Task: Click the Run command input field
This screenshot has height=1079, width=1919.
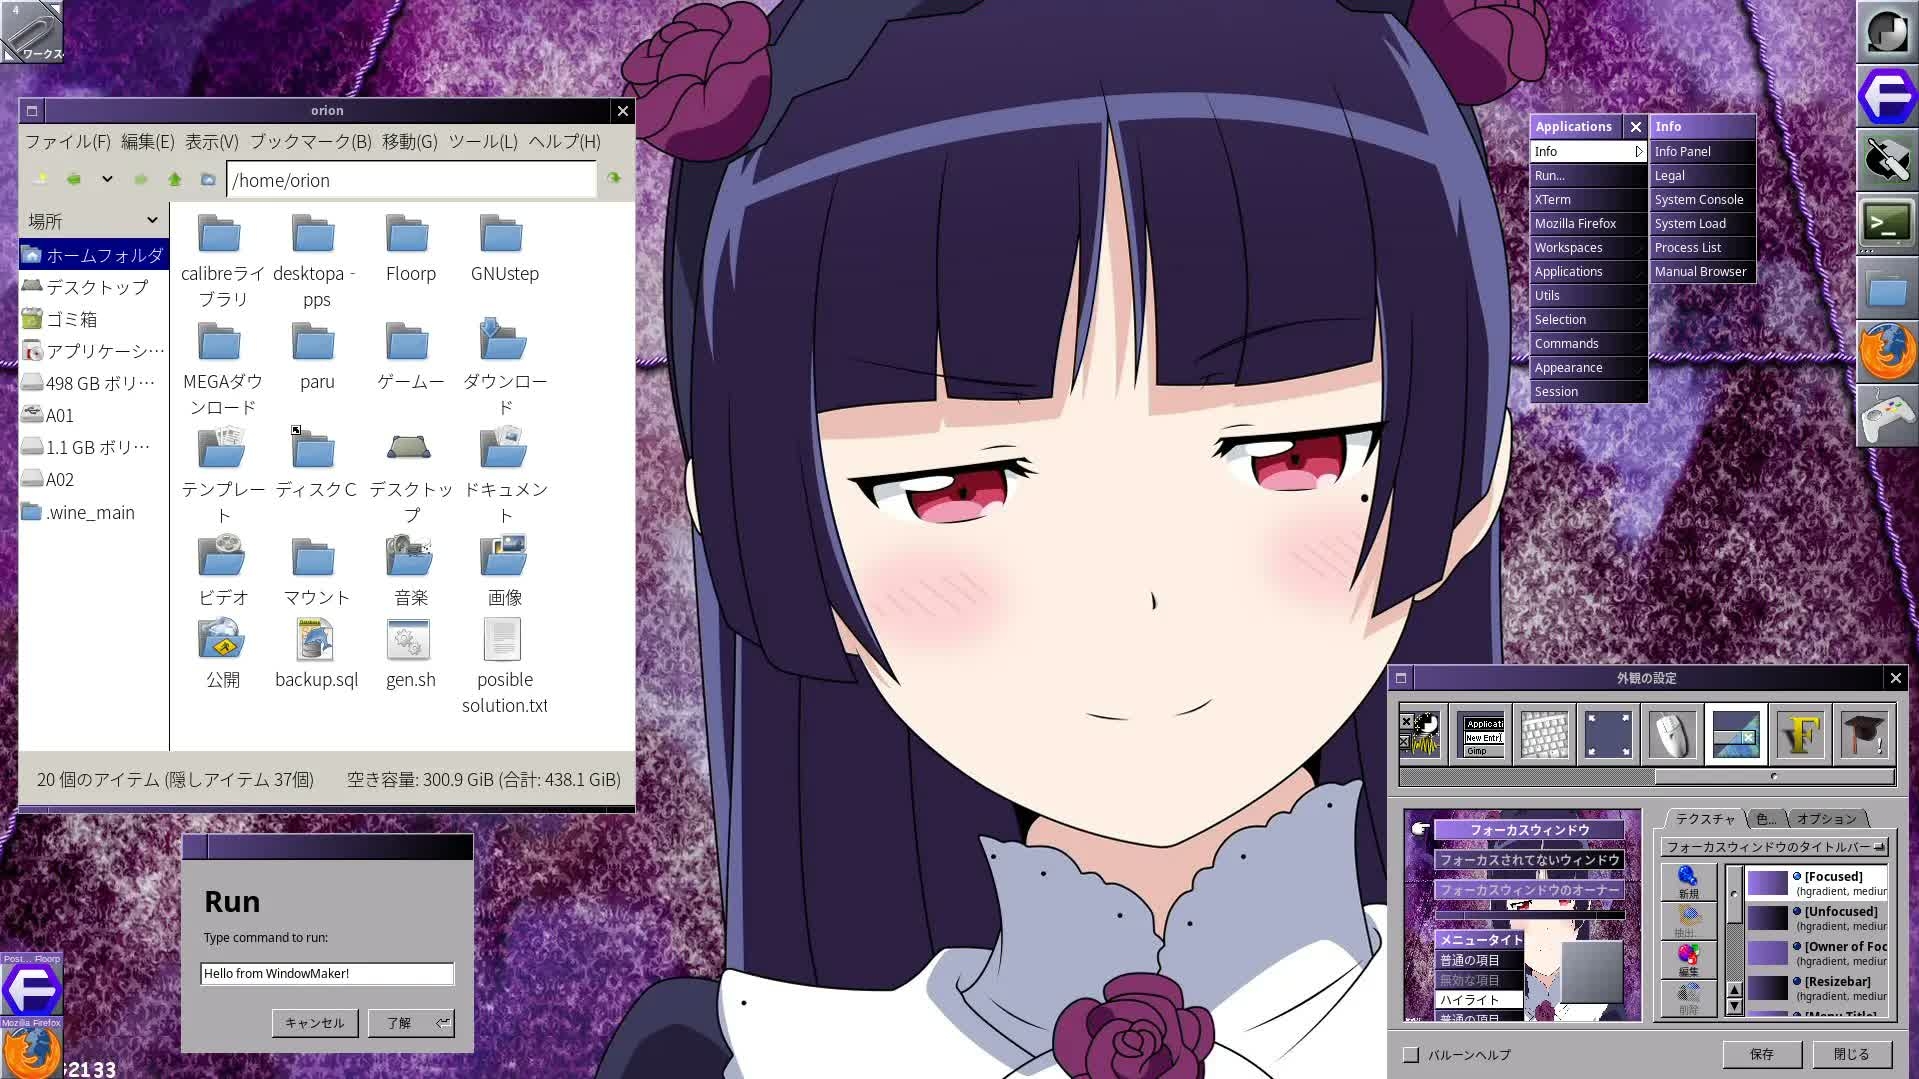Action: click(327, 973)
